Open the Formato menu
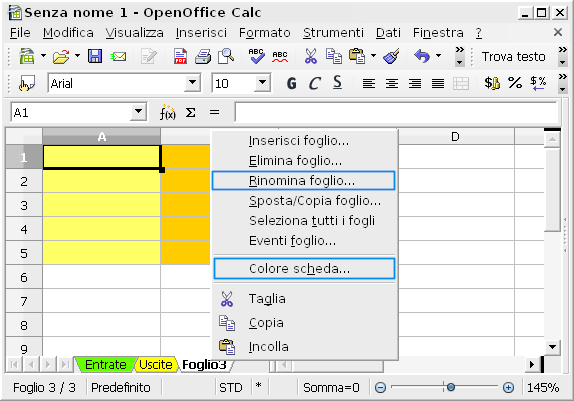The image size is (574, 401). [x=265, y=33]
